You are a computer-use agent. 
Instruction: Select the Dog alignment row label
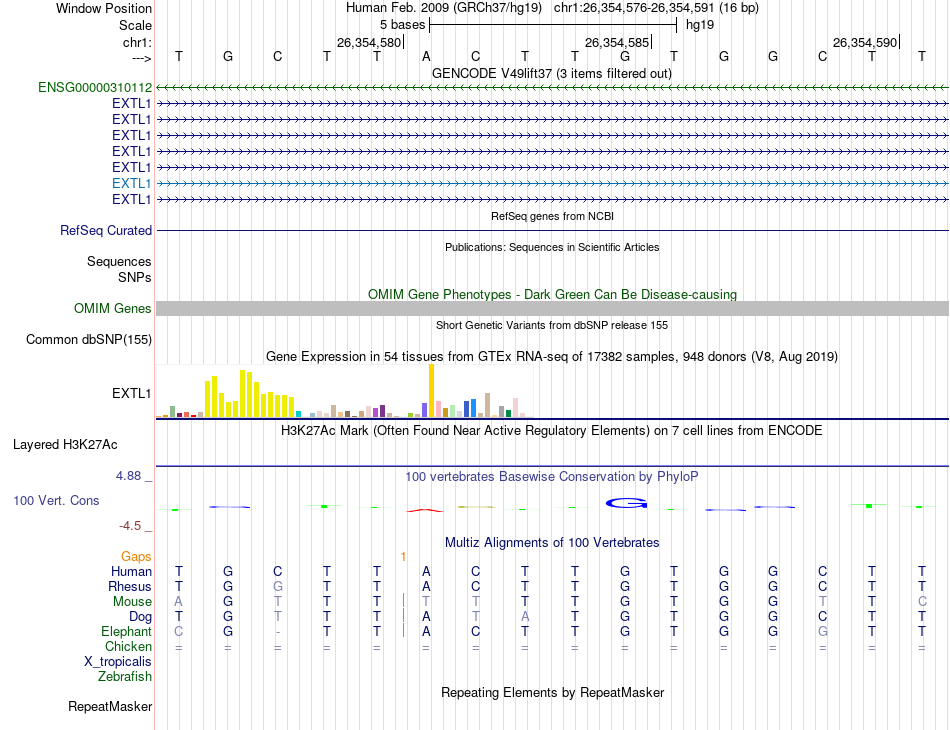click(x=141, y=617)
